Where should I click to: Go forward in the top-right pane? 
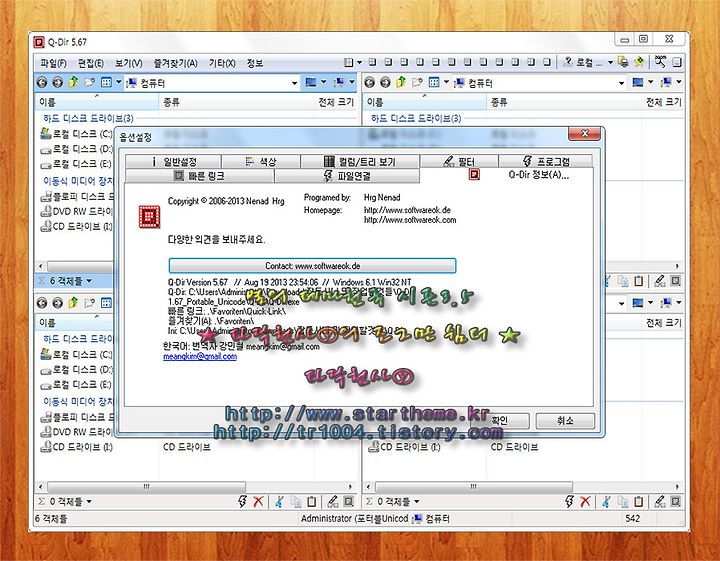385,83
